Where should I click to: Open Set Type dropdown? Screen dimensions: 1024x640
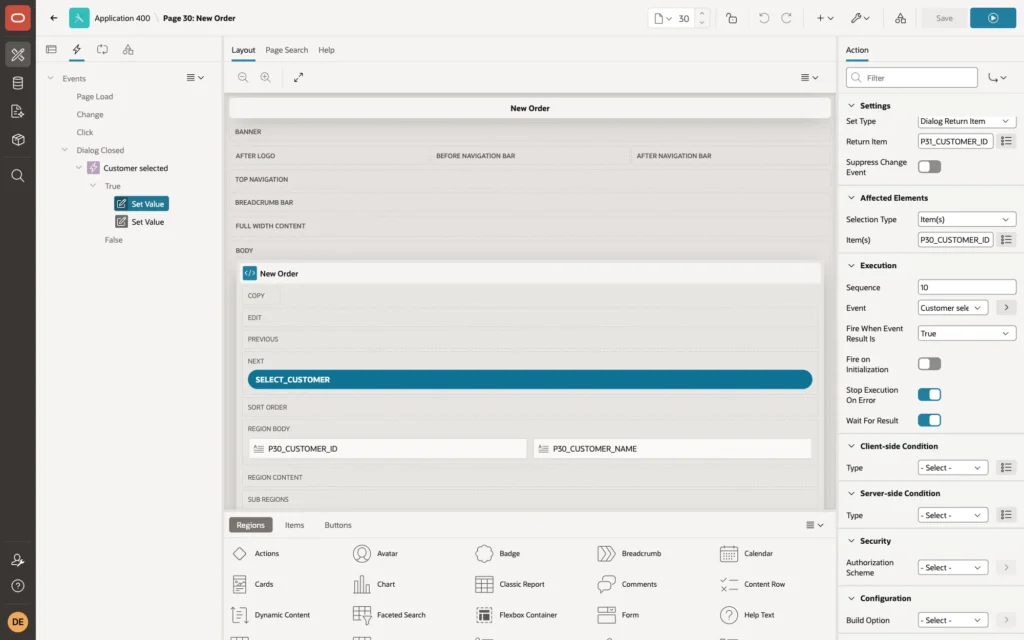(967, 121)
